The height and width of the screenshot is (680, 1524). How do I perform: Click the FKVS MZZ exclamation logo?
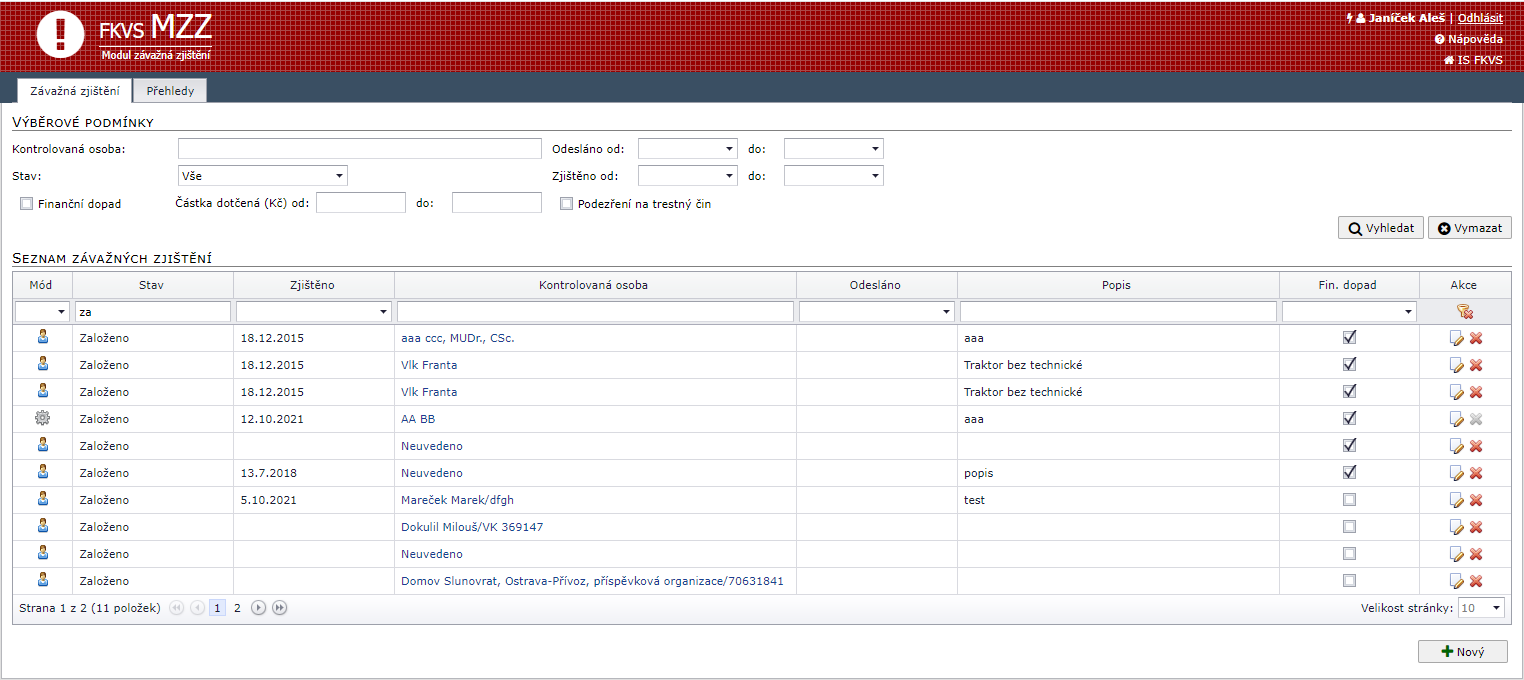(x=61, y=35)
